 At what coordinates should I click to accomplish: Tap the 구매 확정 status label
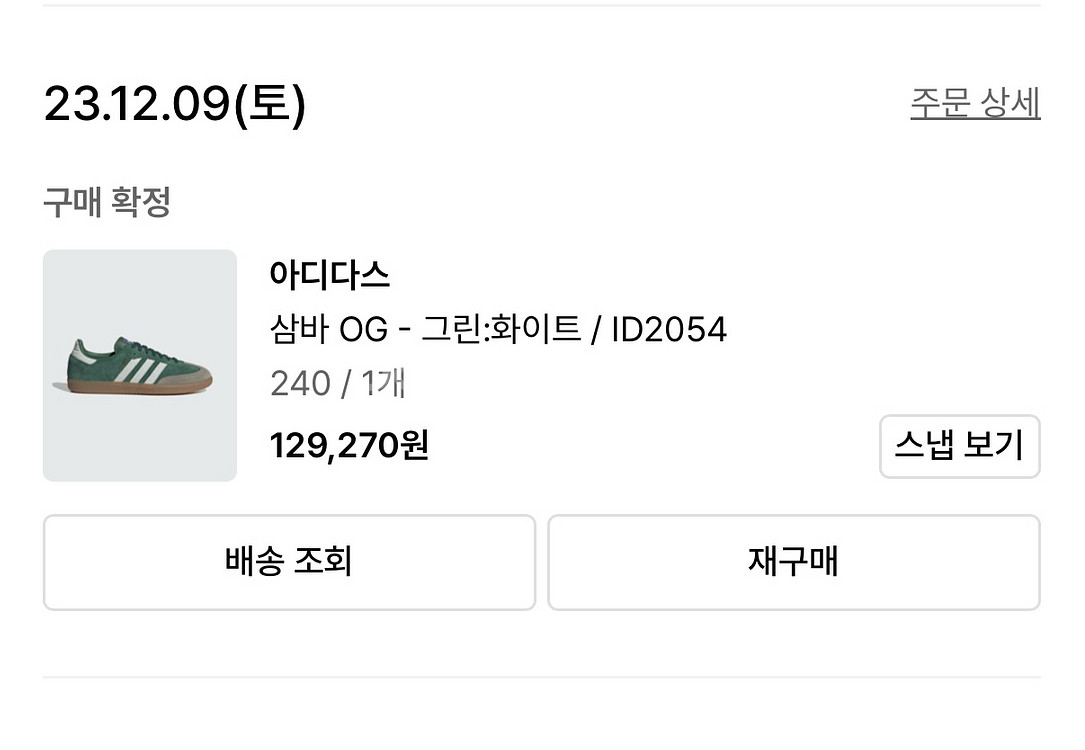pyautogui.click(x=107, y=202)
